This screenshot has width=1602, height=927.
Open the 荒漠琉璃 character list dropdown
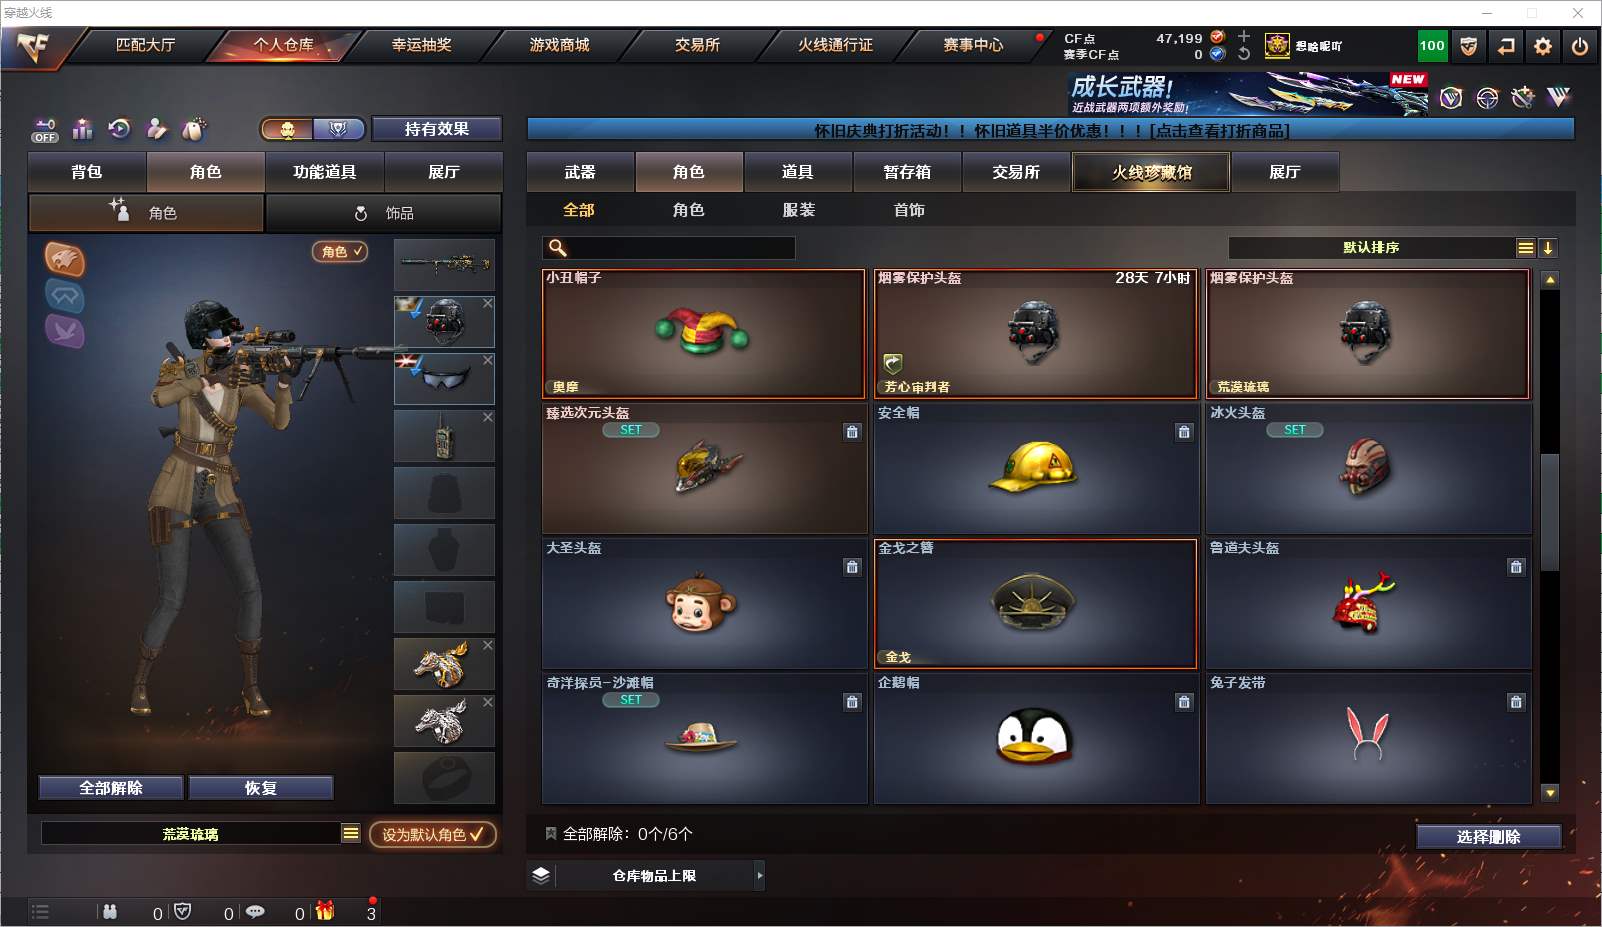pos(351,833)
